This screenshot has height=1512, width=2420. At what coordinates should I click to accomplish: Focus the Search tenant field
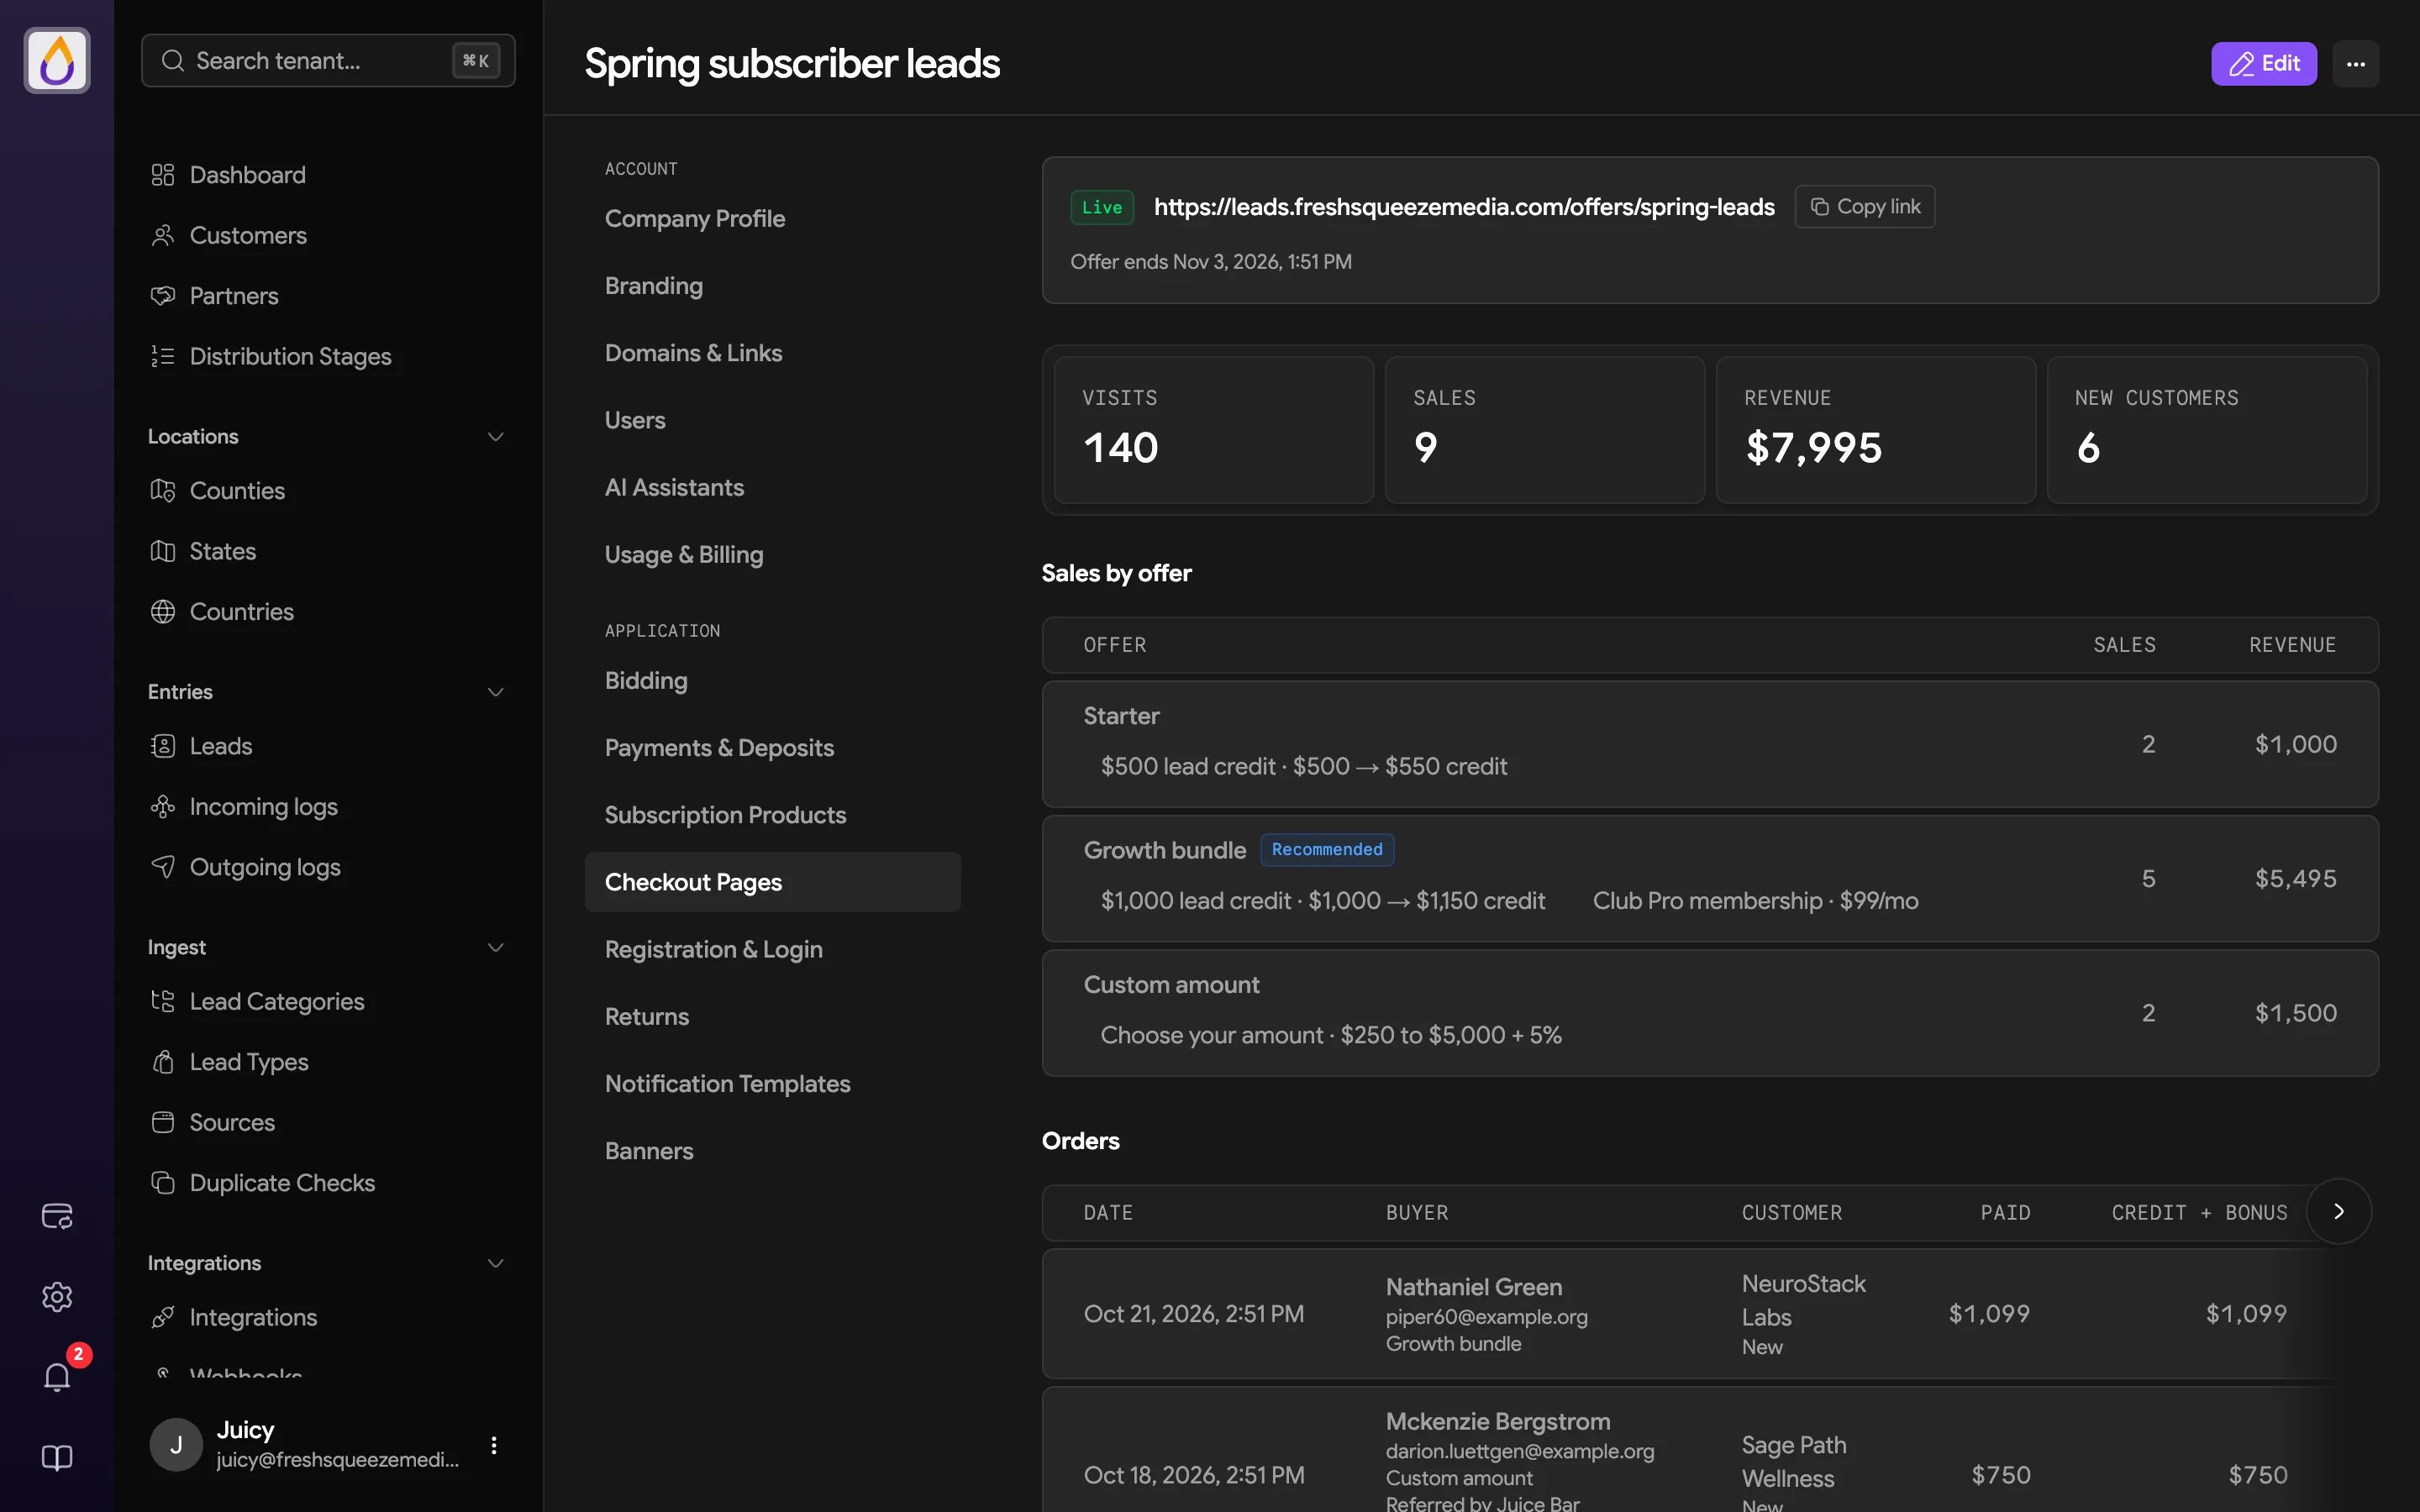point(328,60)
